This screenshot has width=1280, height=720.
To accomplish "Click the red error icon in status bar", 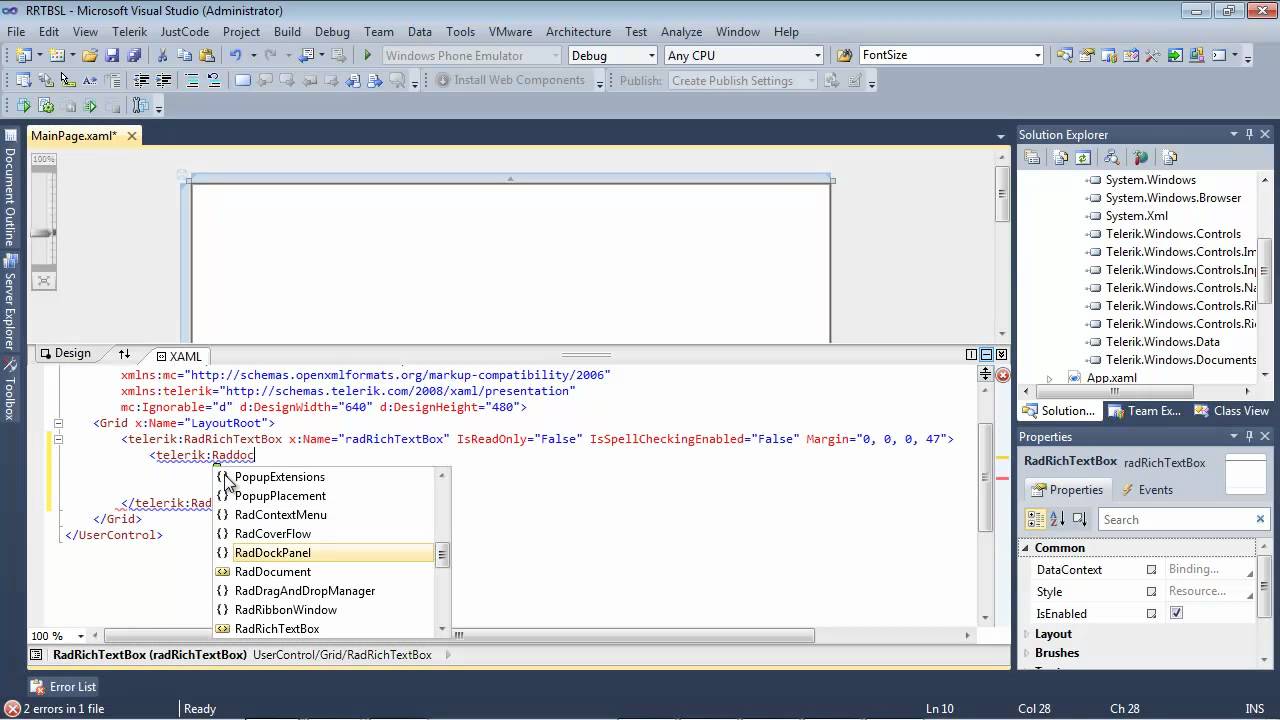I will (12, 709).
